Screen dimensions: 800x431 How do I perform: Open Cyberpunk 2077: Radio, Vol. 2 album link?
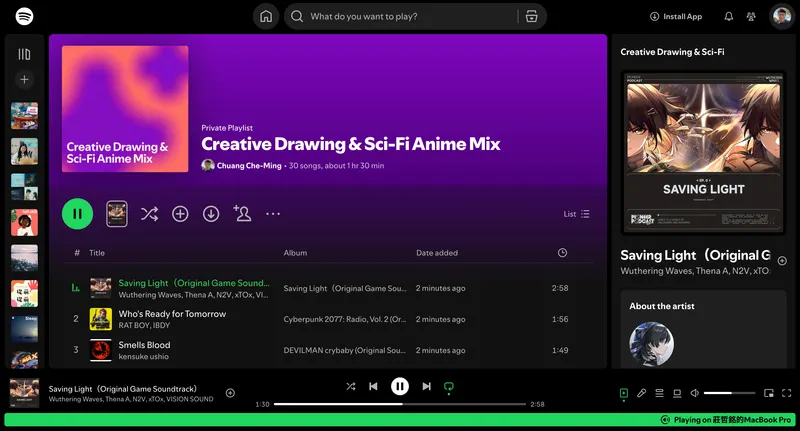tap(345, 319)
